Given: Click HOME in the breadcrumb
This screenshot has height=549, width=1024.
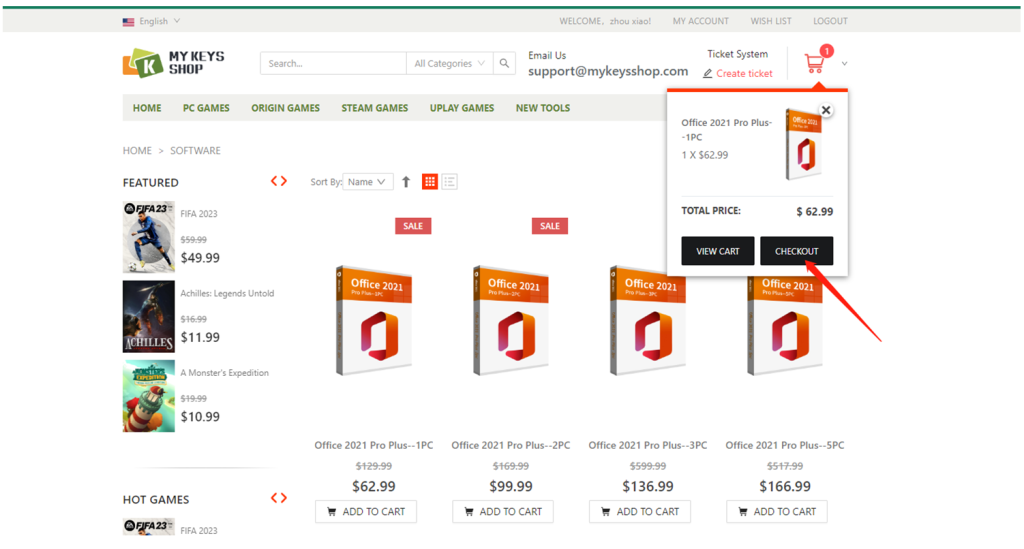Looking at the screenshot, I should click(137, 151).
